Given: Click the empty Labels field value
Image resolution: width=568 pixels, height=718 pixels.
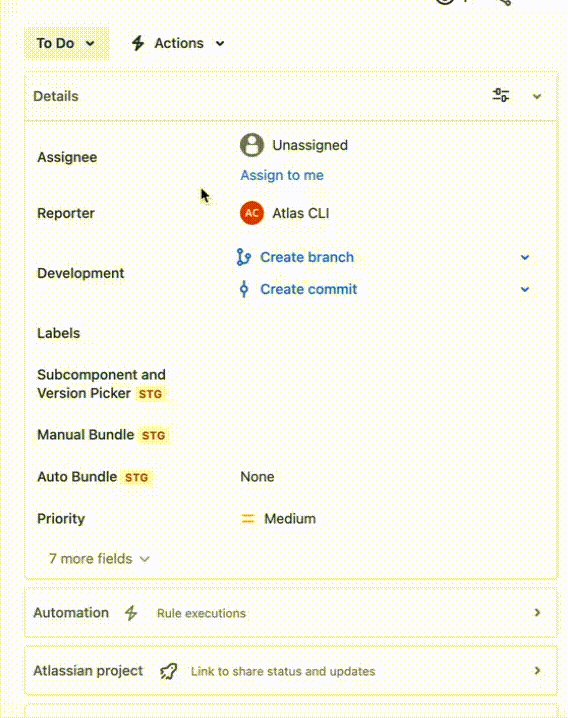Looking at the screenshot, I should 385,333.
